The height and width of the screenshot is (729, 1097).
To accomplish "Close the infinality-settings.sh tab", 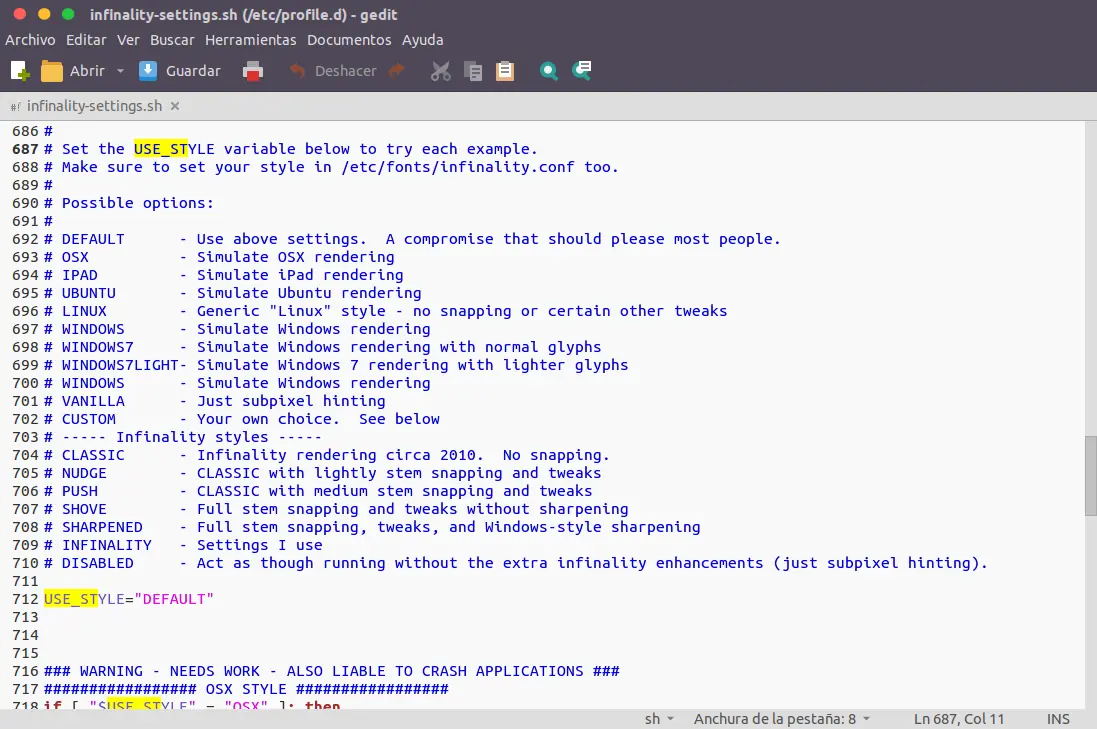I will click(175, 106).
